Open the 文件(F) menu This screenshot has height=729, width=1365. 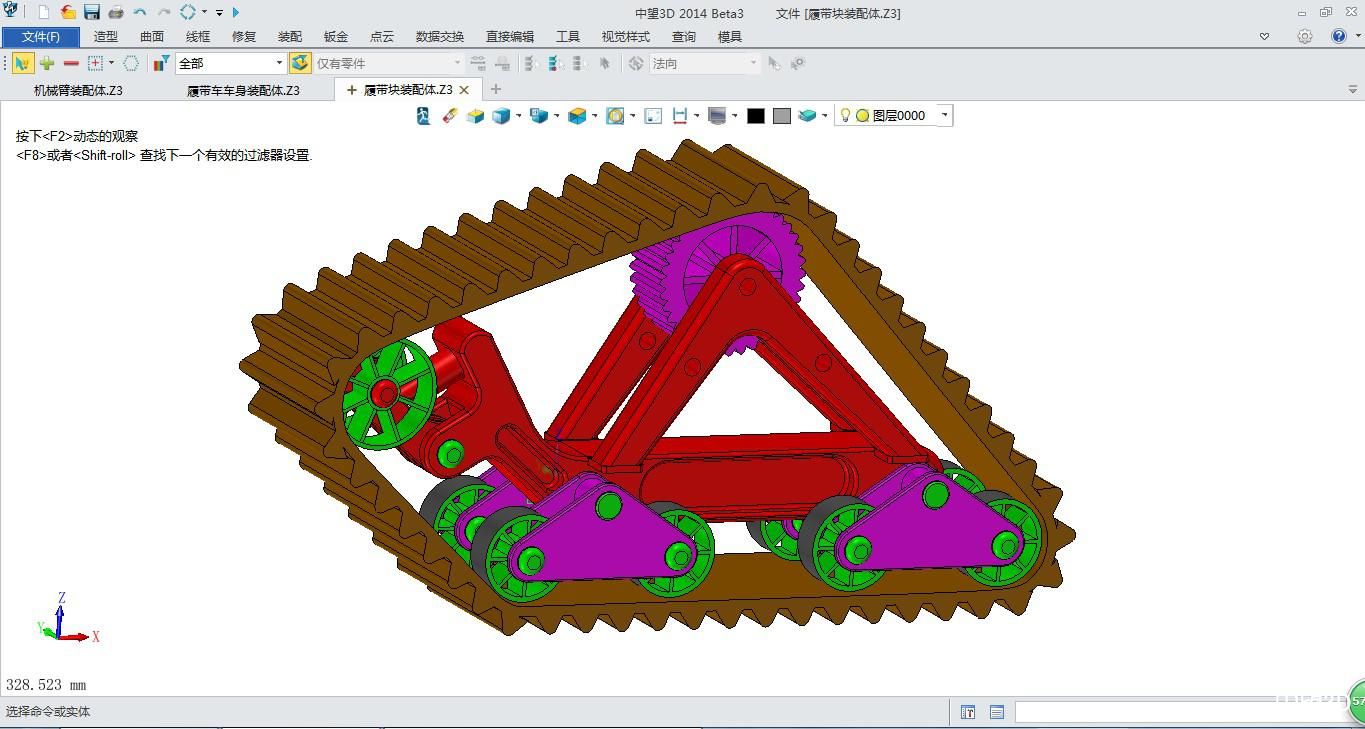40,36
